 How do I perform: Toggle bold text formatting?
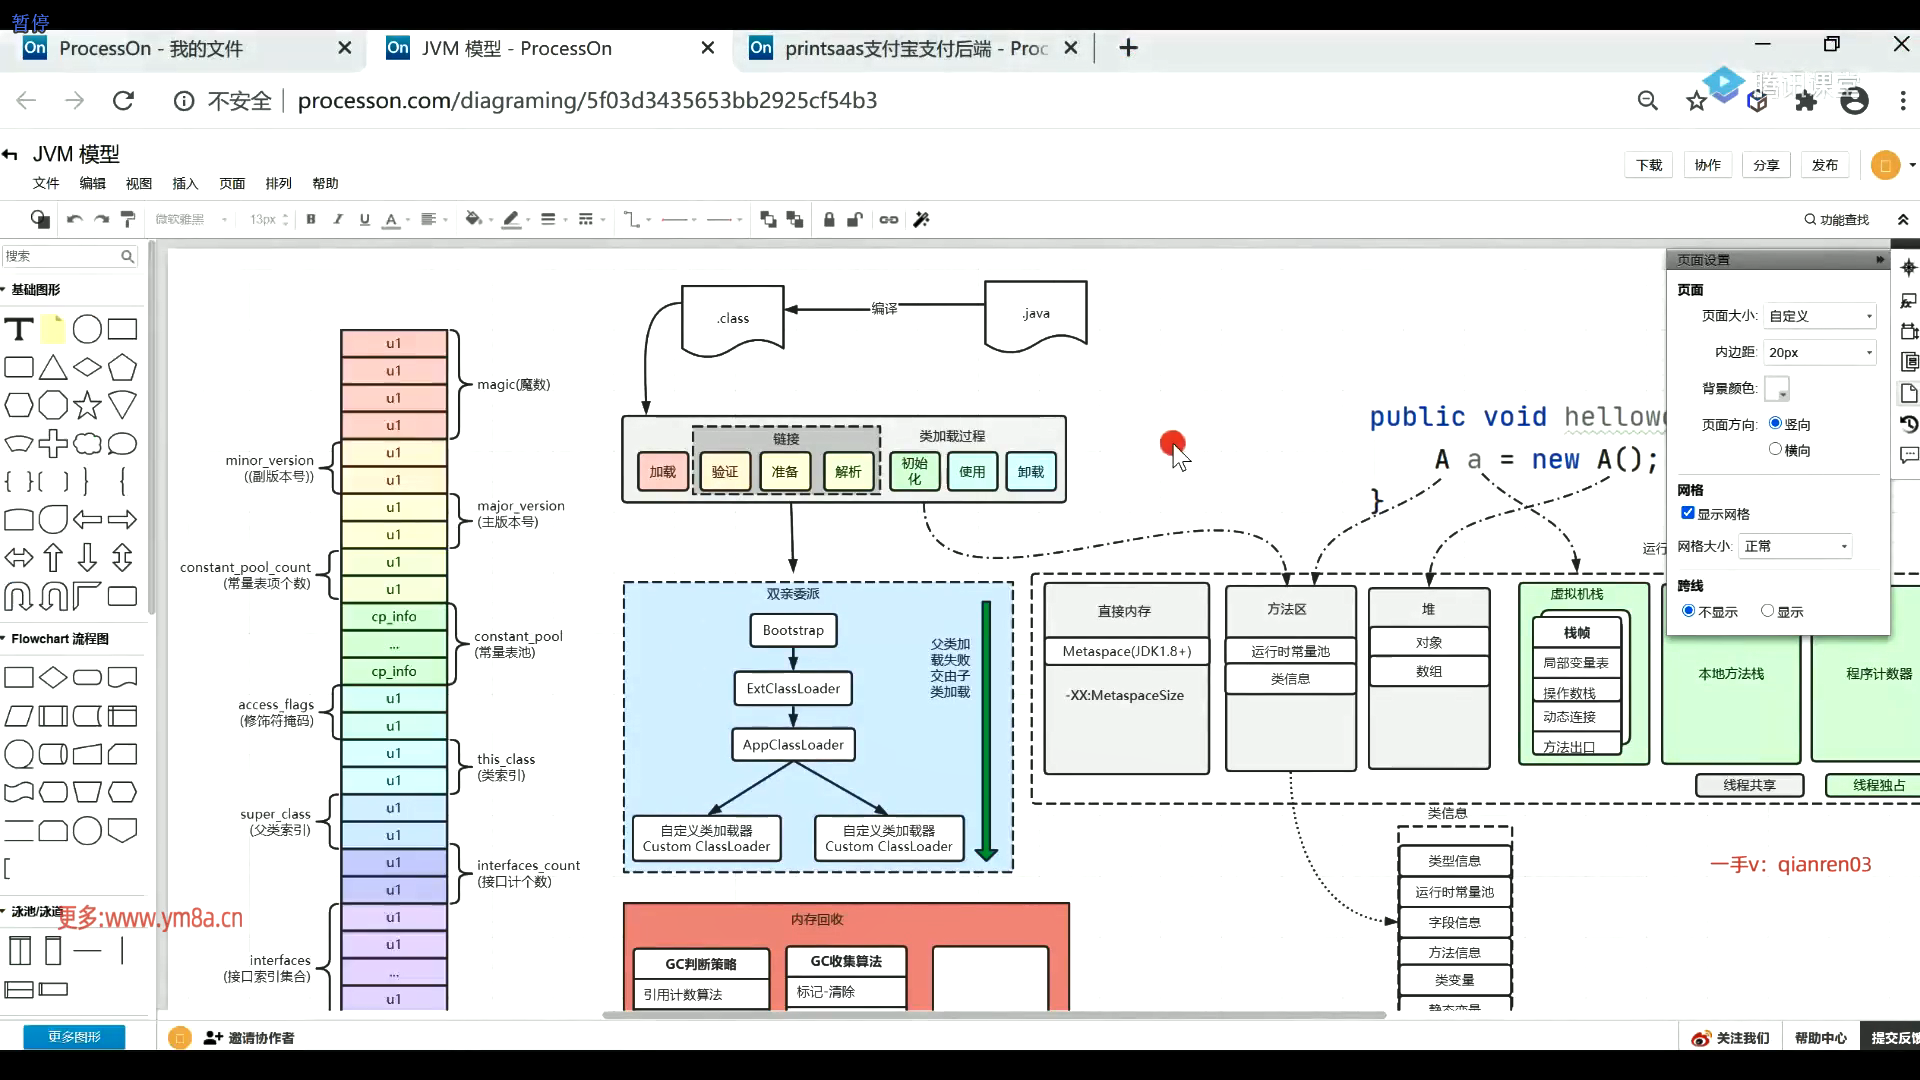point(311,219)
